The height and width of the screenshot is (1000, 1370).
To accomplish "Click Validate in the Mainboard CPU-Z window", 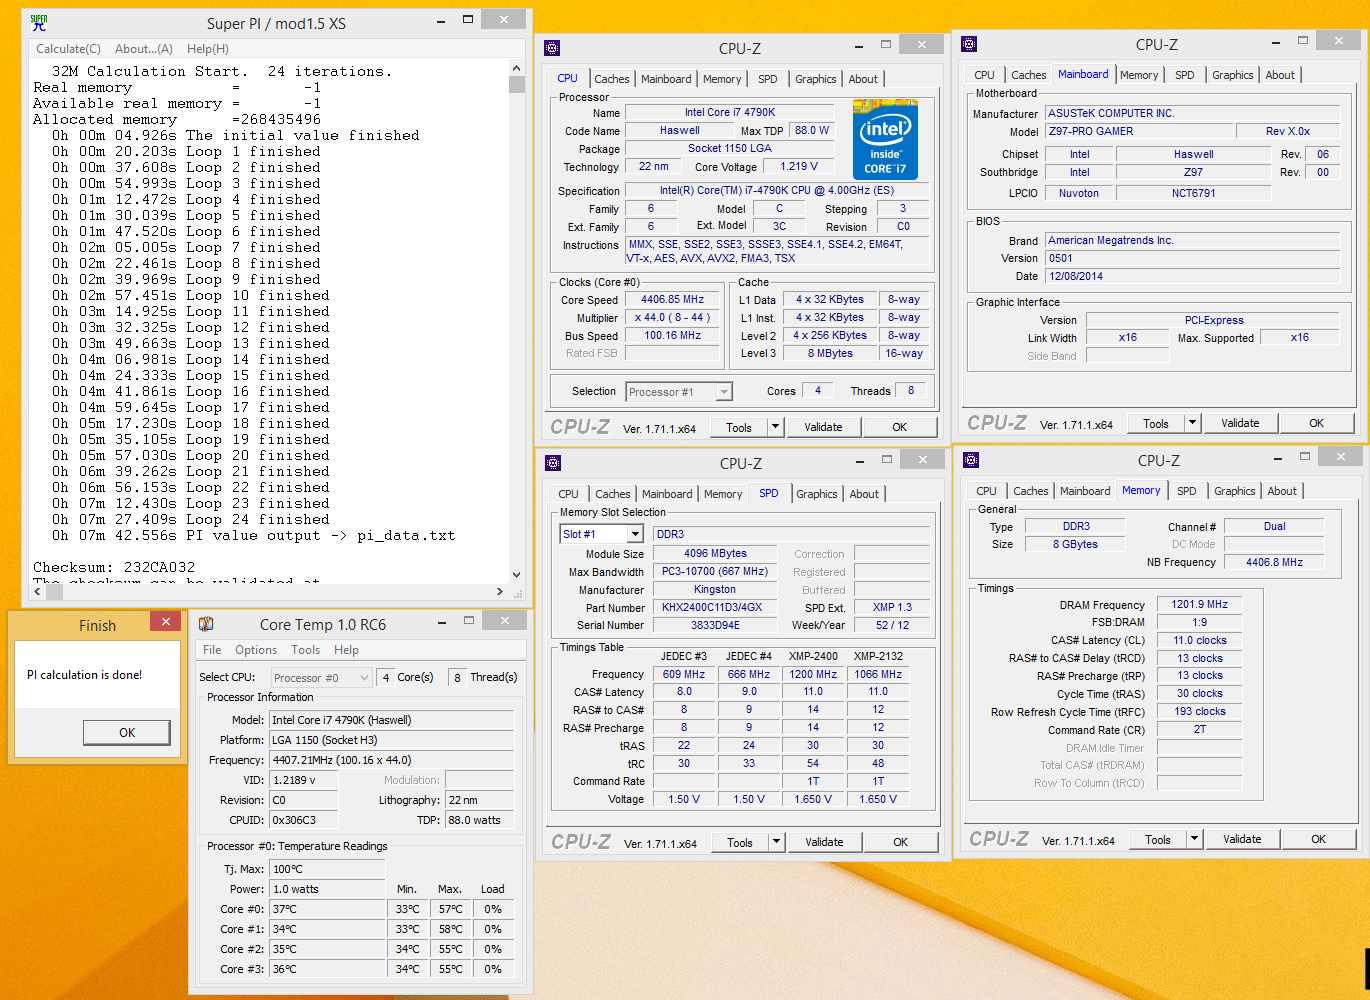I will point(1240,423).
